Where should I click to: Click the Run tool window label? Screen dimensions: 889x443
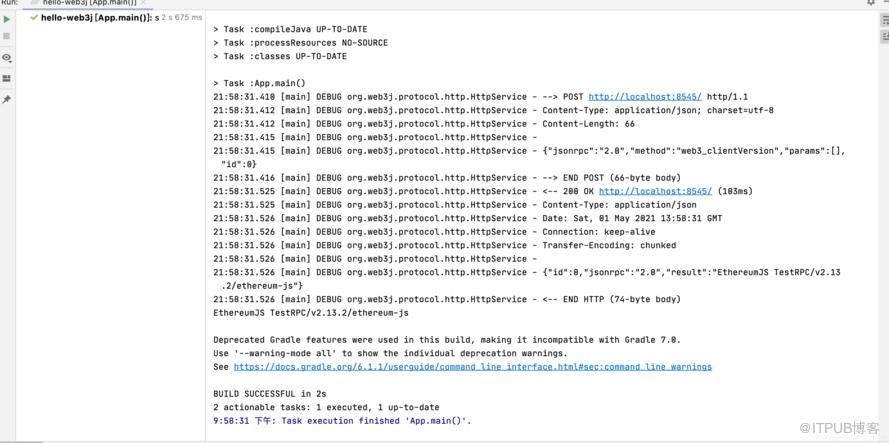coord(9,2)
